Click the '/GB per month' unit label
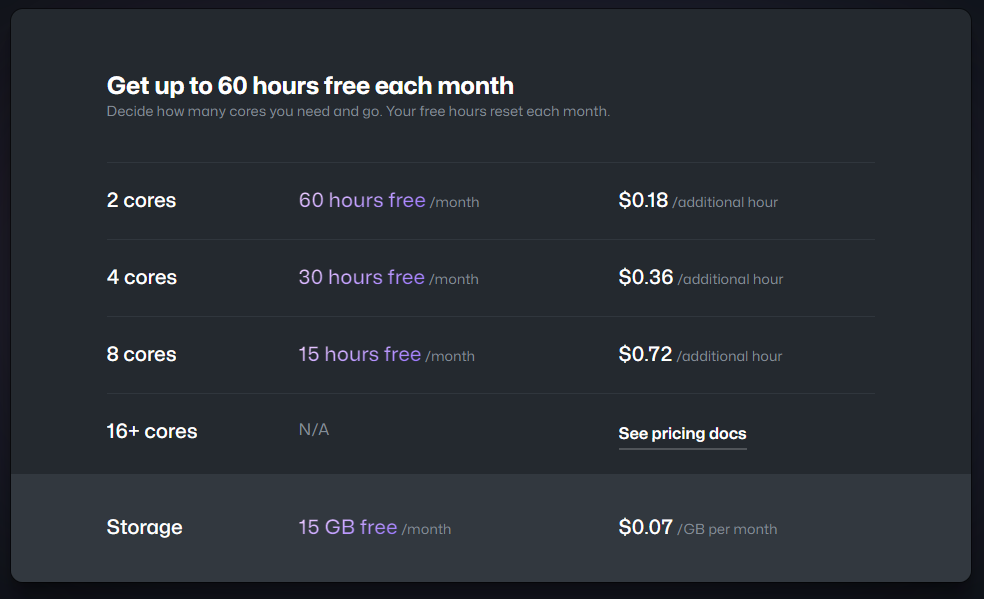This screenshot has height=599, width=984. point(727,529)
